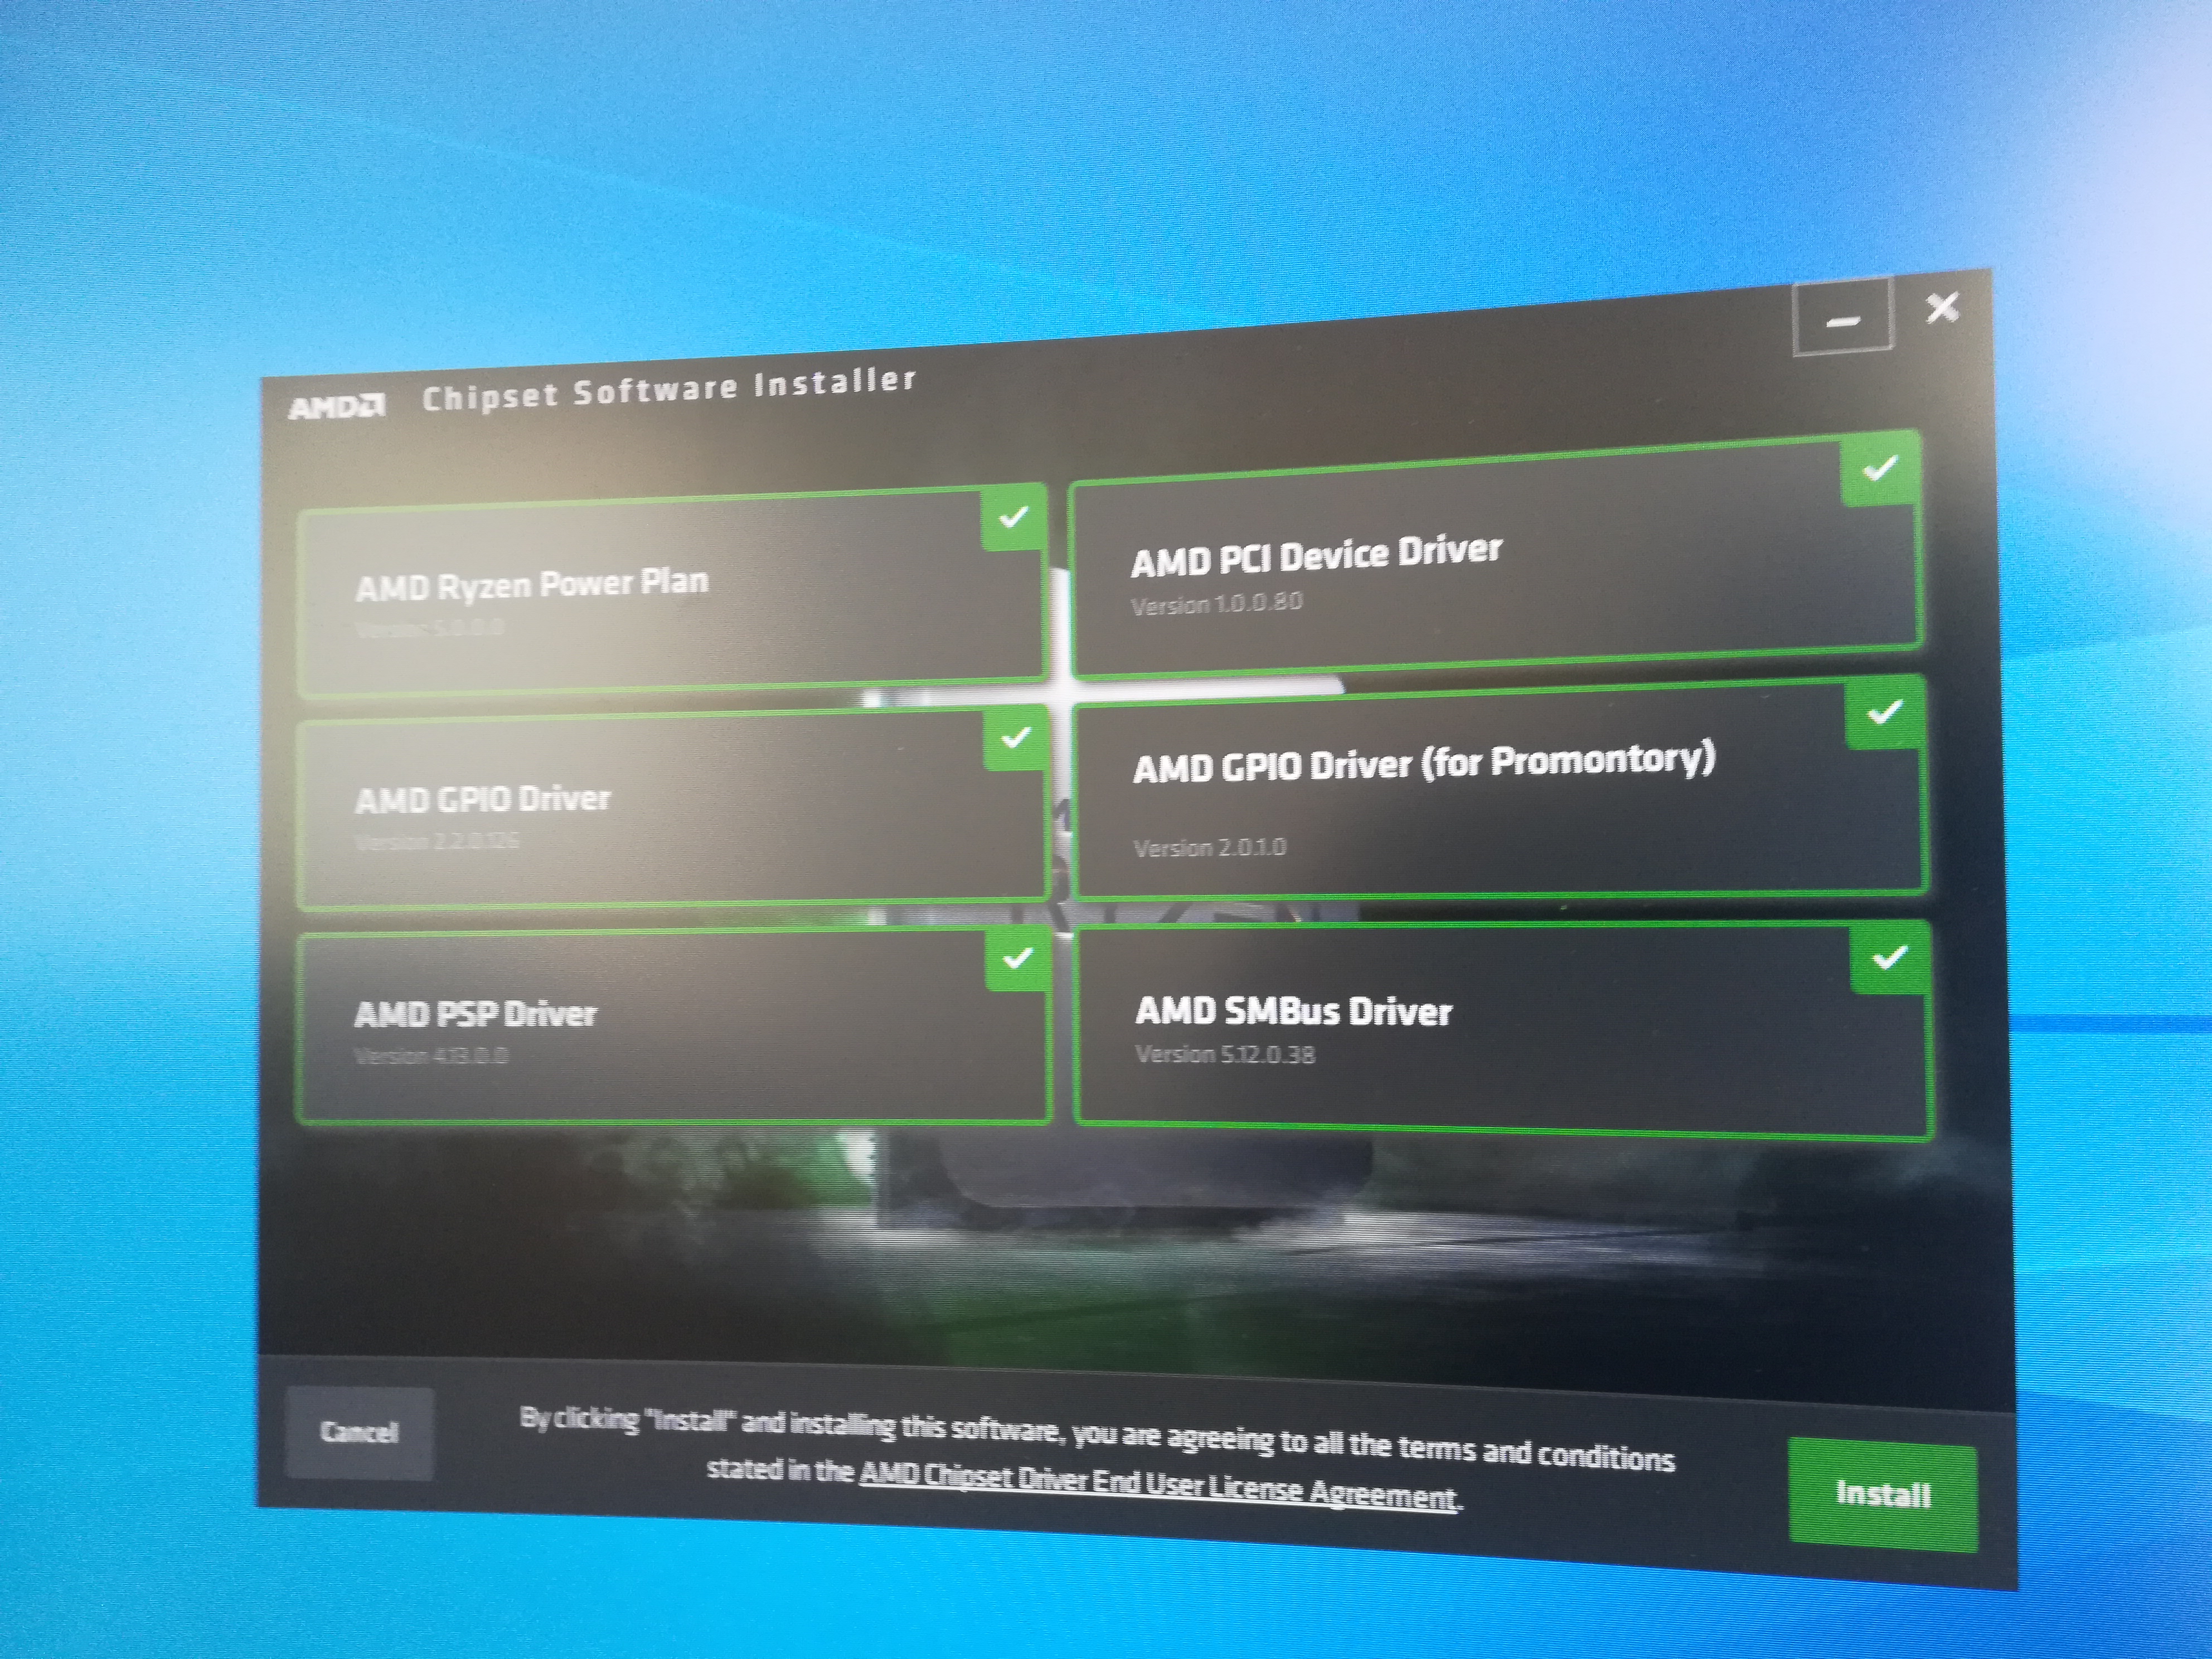The width and height of the screenshot is (2212, 1659).
Task: Uncheck the AMD Ryzen Power Plan checkmark
Action: (x=1014, y=518)
